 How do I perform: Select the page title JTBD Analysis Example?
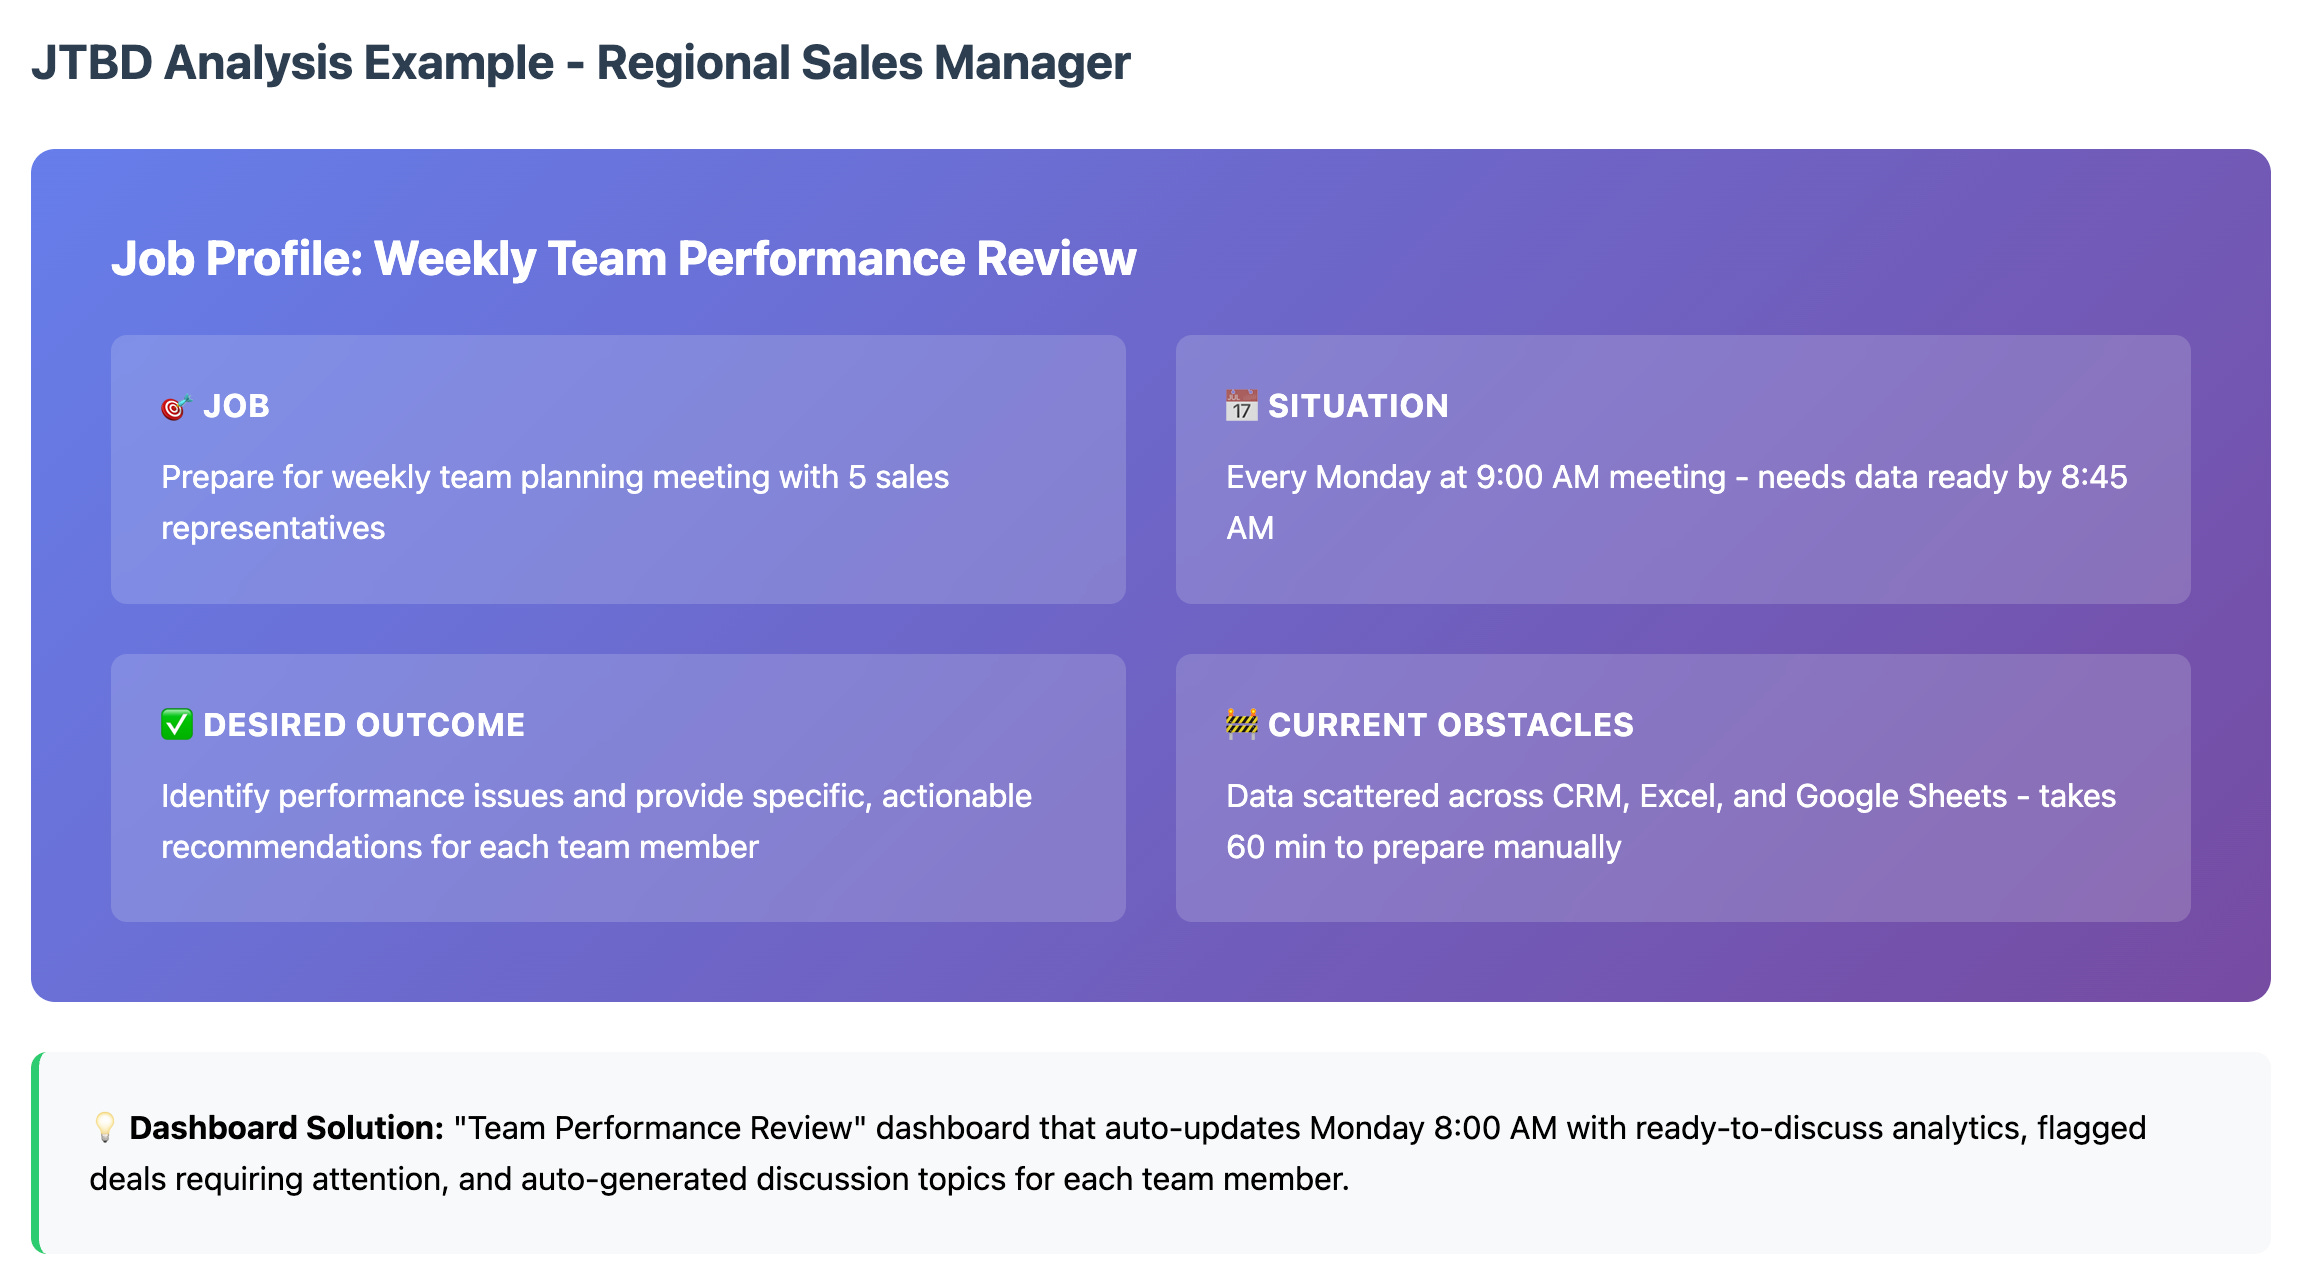[x=580, y=63]
